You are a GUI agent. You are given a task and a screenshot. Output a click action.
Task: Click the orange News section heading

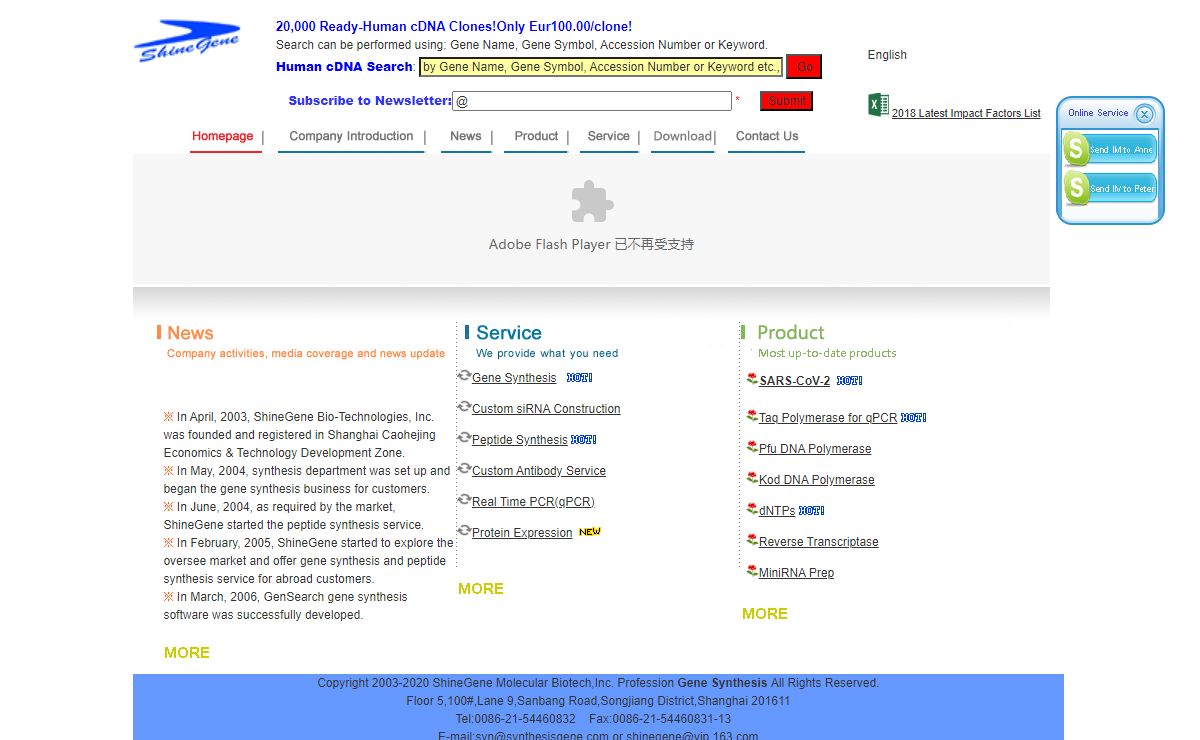[190, 333]
